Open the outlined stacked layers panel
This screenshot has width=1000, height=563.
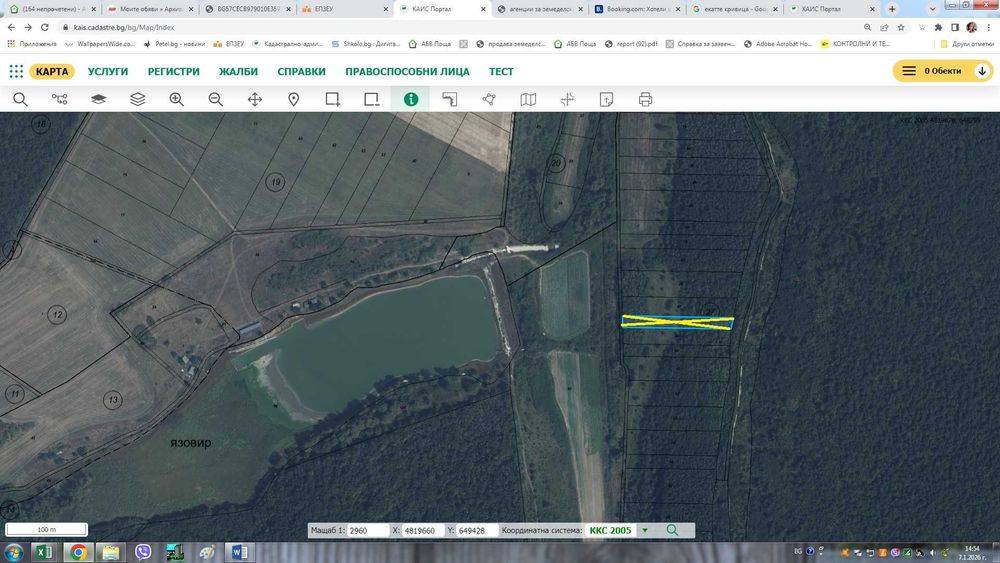click(x=138, y=99)
